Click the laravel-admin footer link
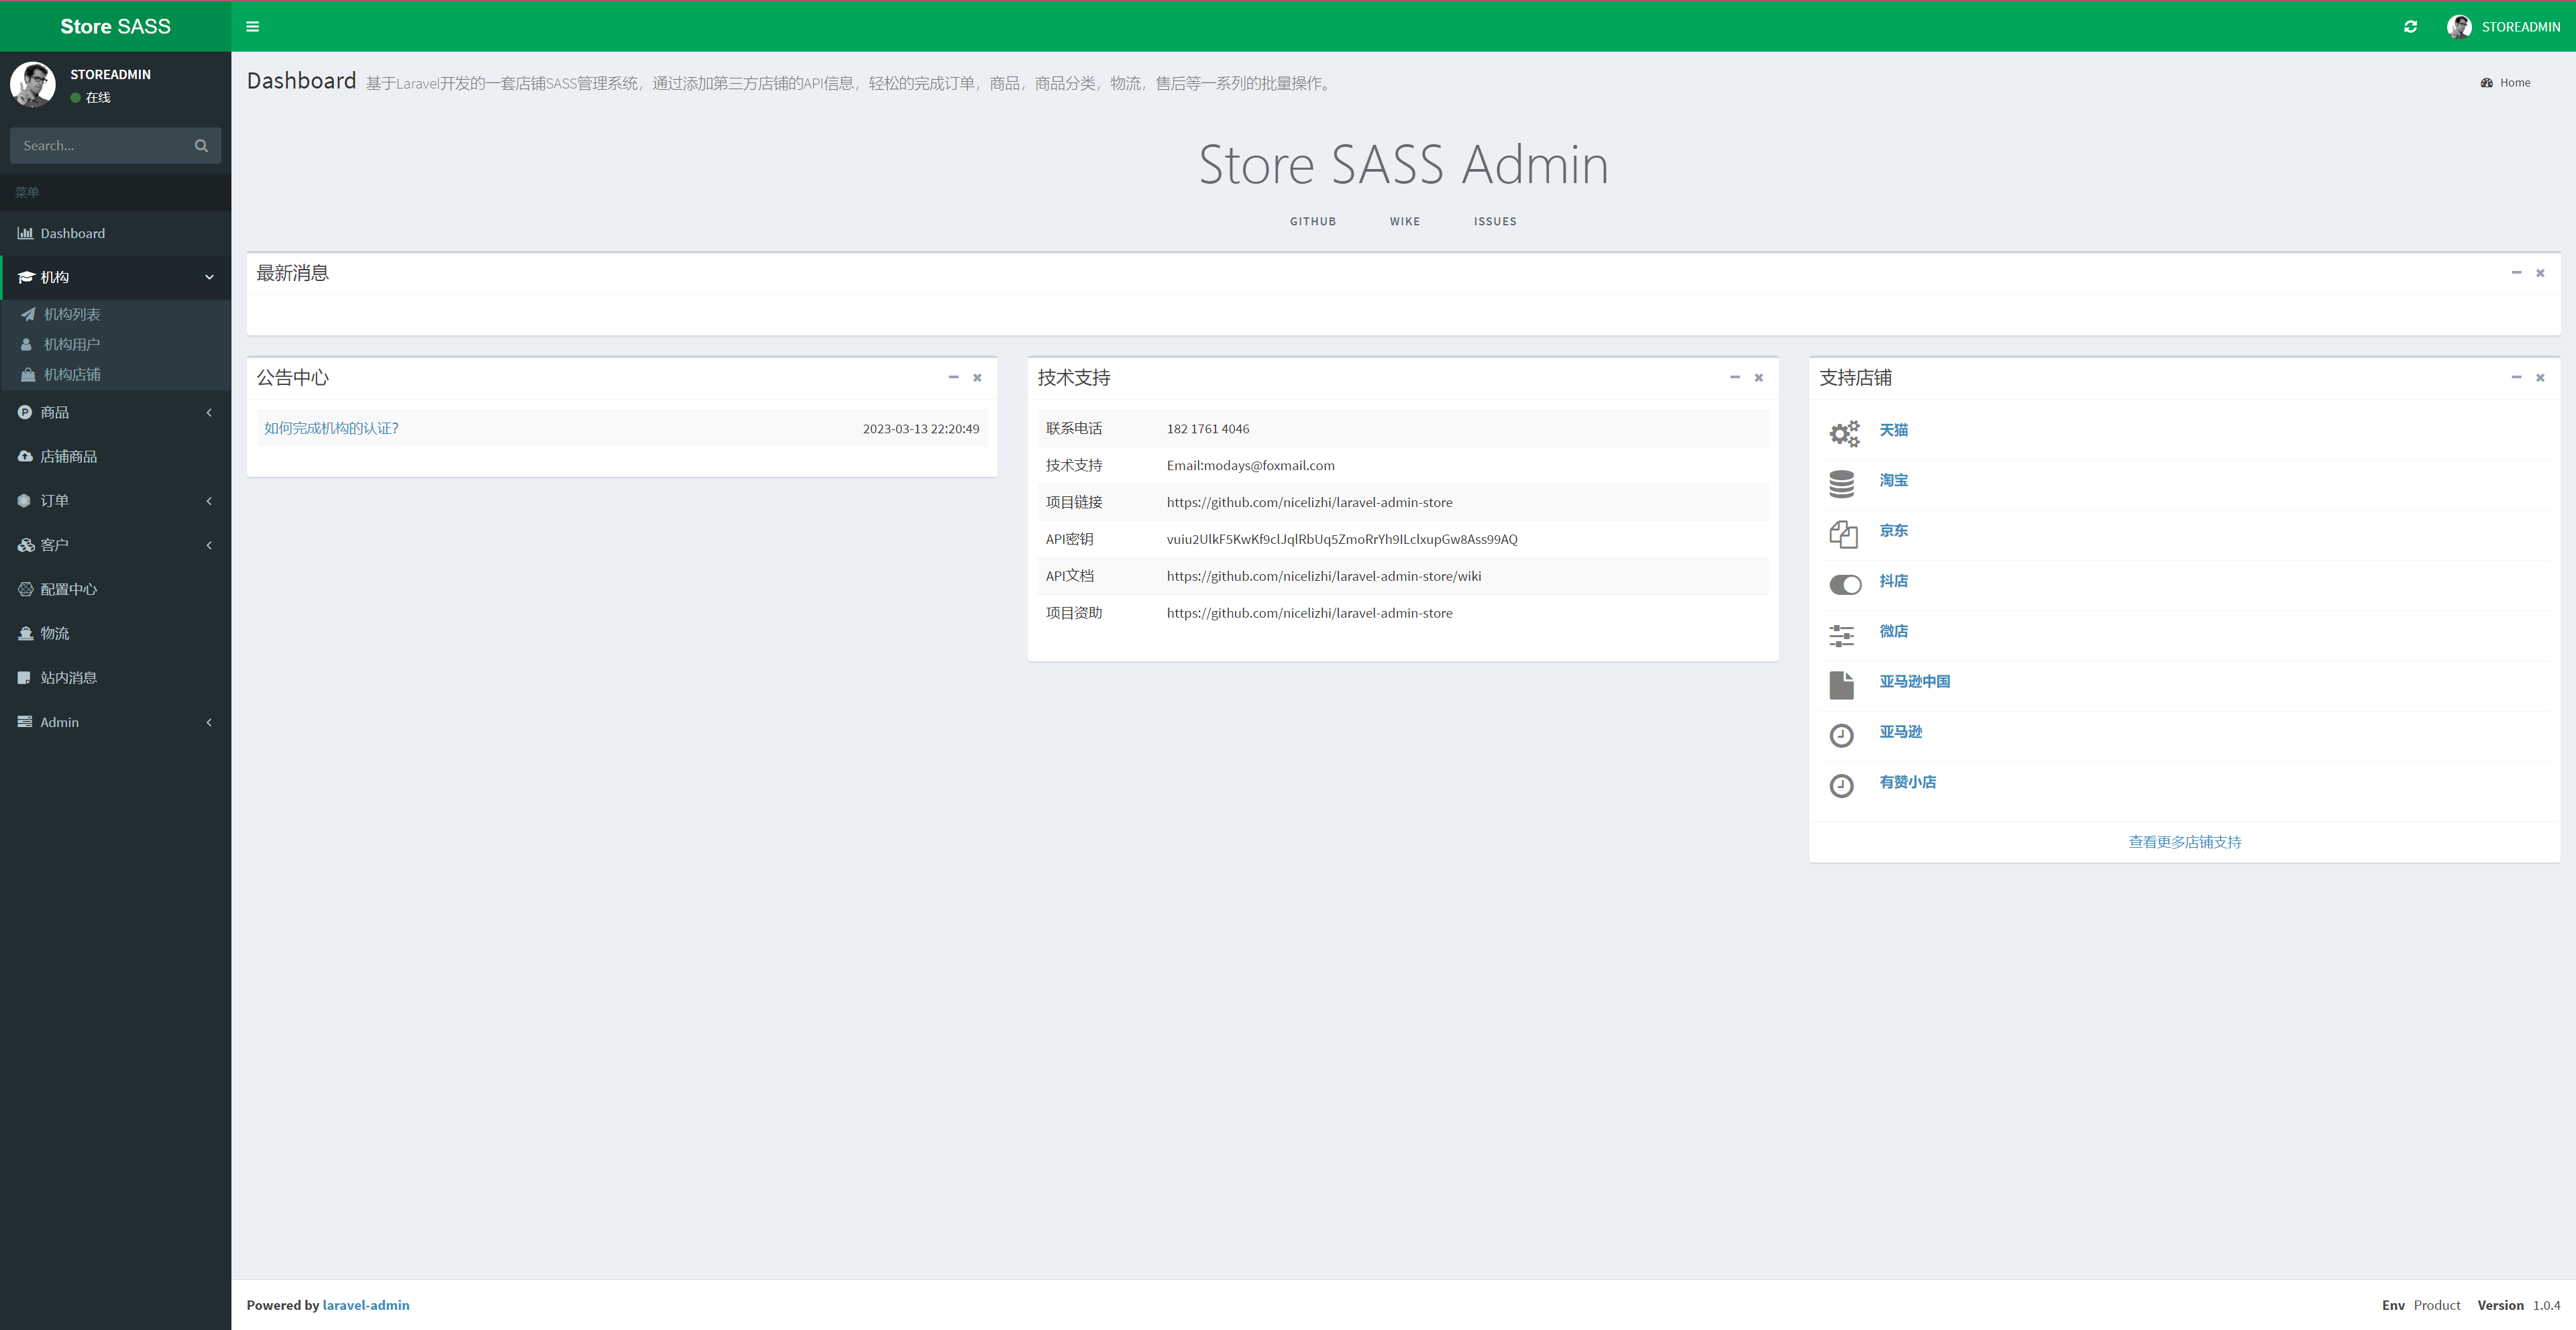Image resolution: width=2576 pixels, height=1330 pixels. tap(366, 1305)
